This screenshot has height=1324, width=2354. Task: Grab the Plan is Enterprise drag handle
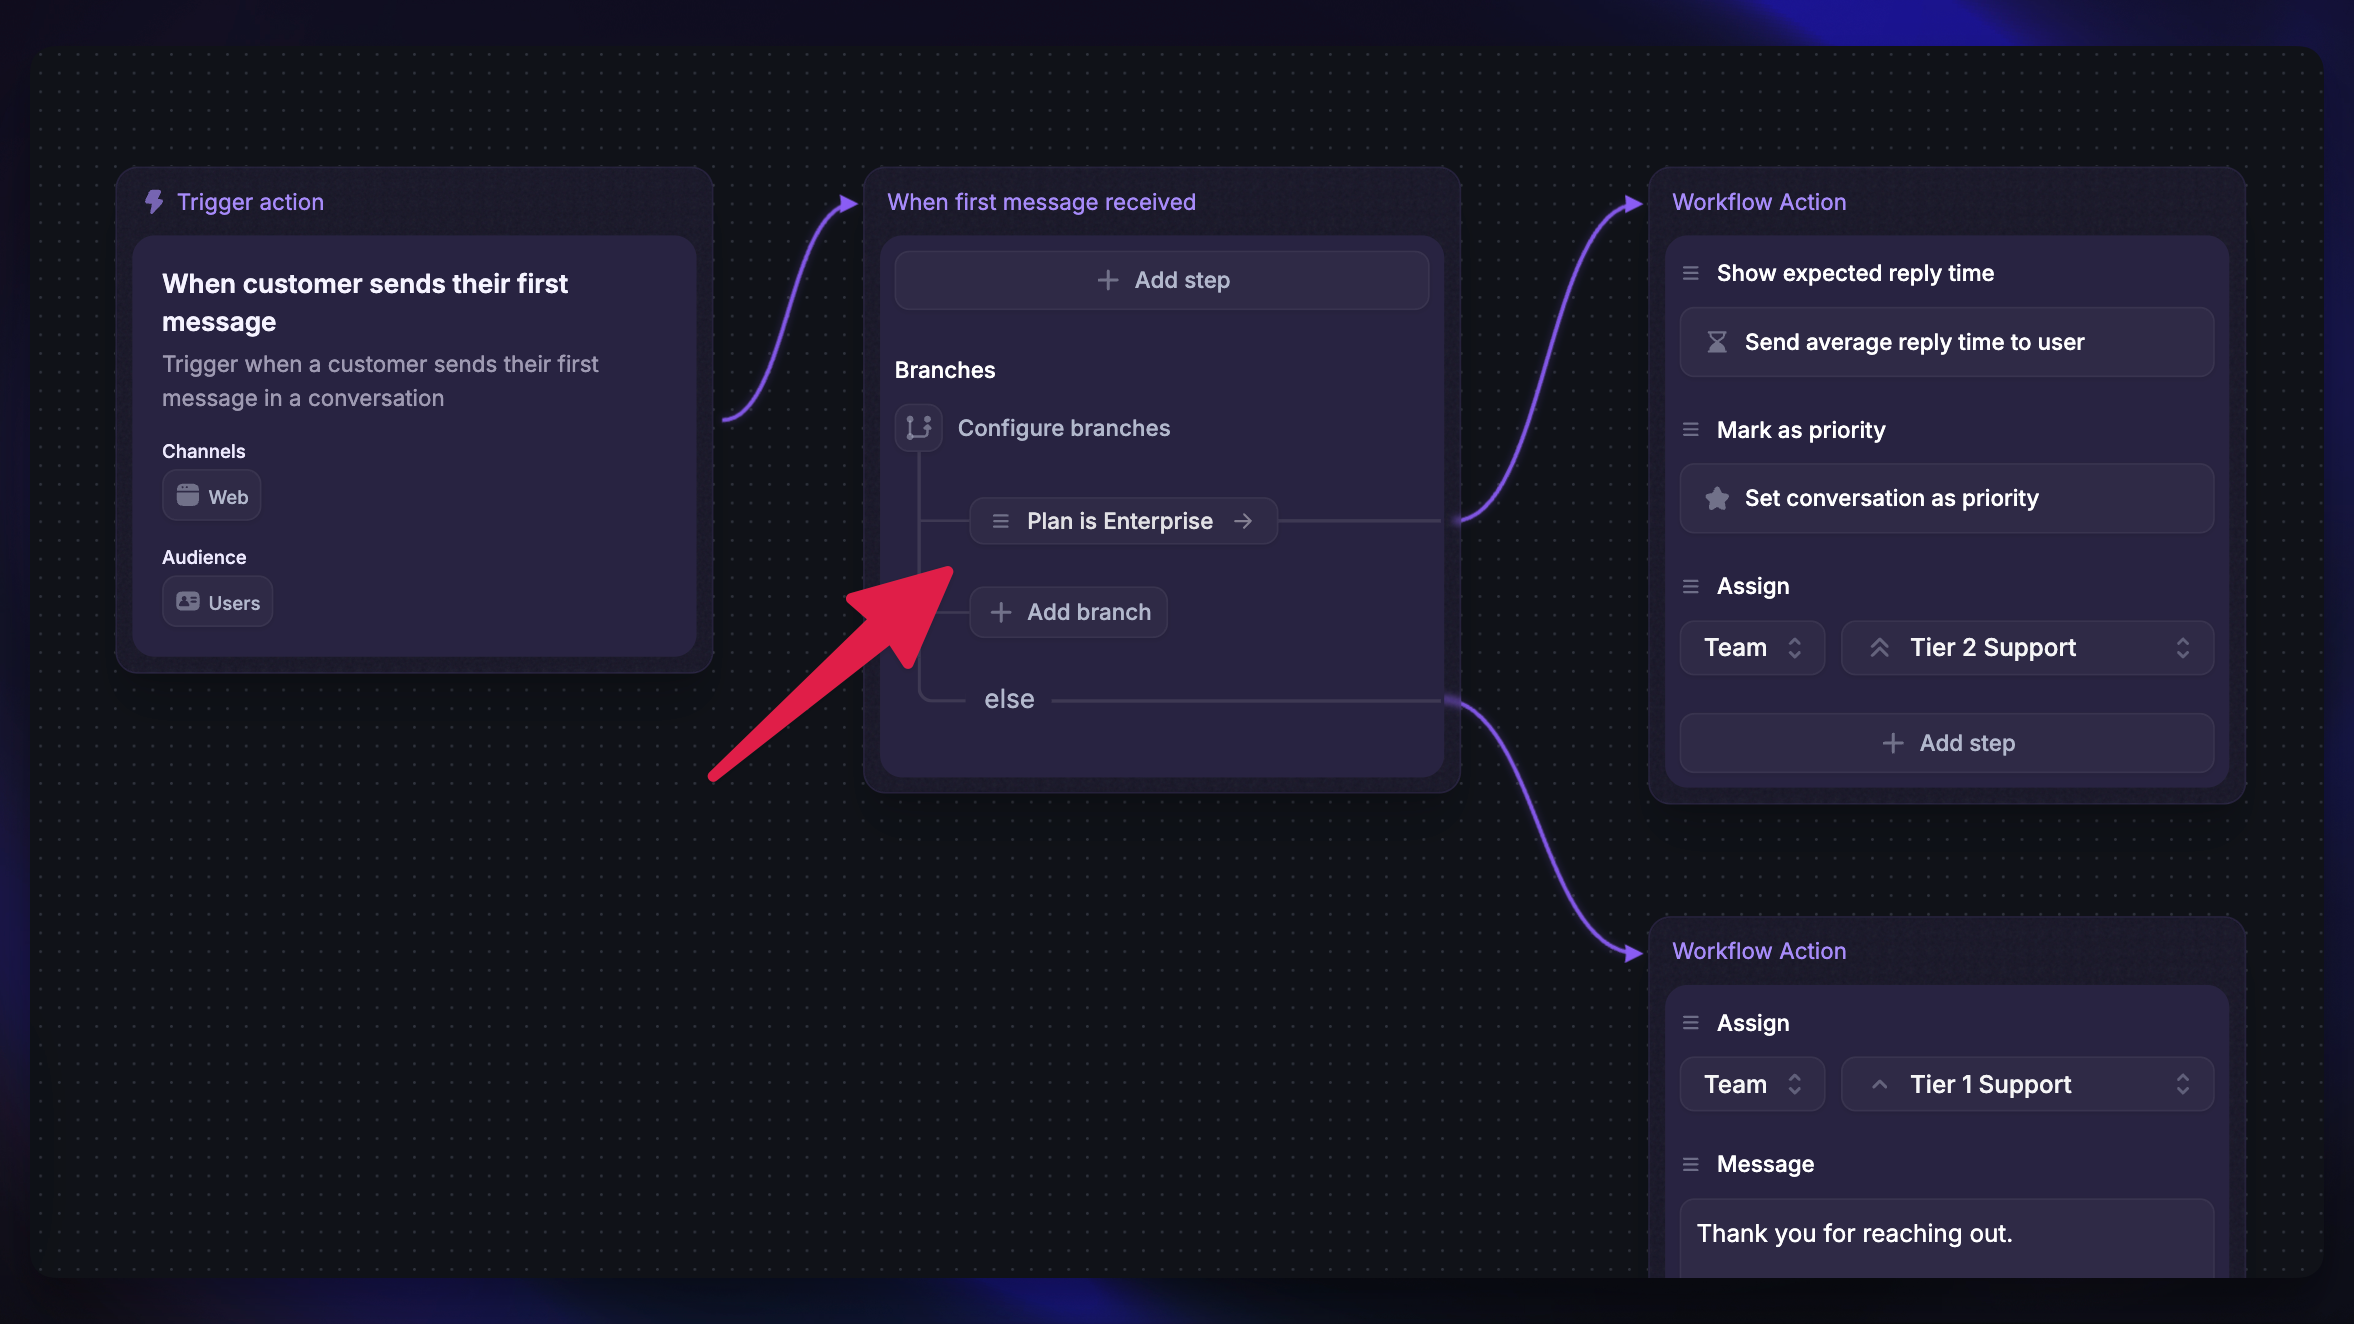pyautogui.click(x=1000, y=521)
